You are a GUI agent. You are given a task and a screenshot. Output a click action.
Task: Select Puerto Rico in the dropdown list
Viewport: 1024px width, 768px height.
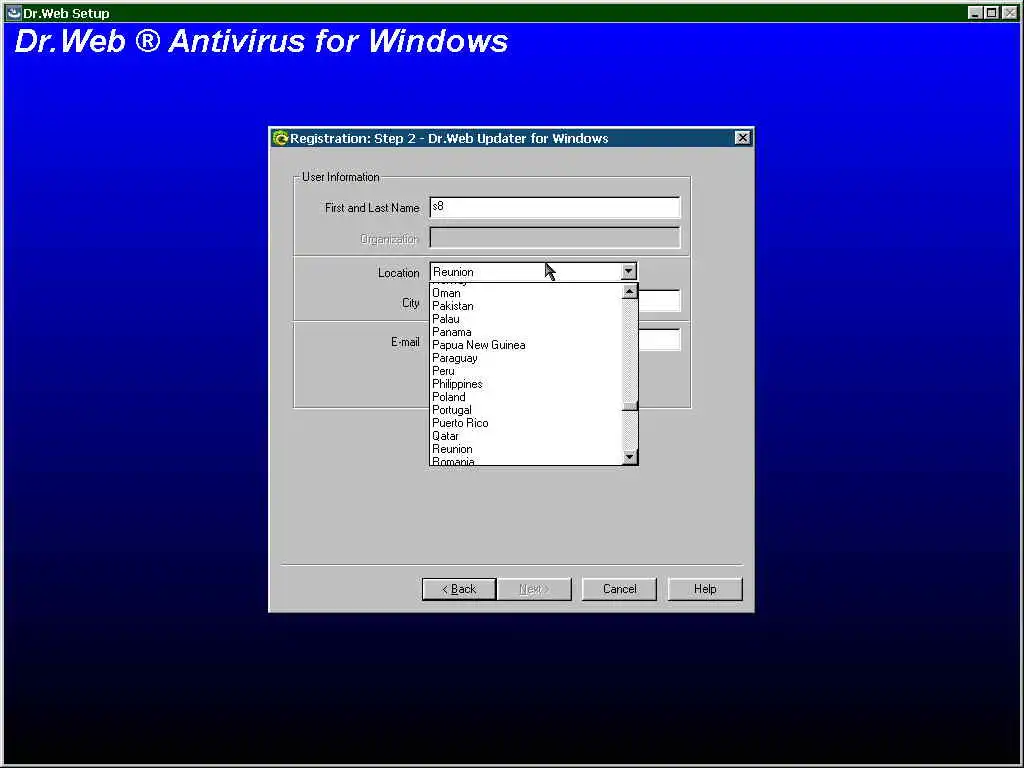pyautogui.click(x=526, y=423)
